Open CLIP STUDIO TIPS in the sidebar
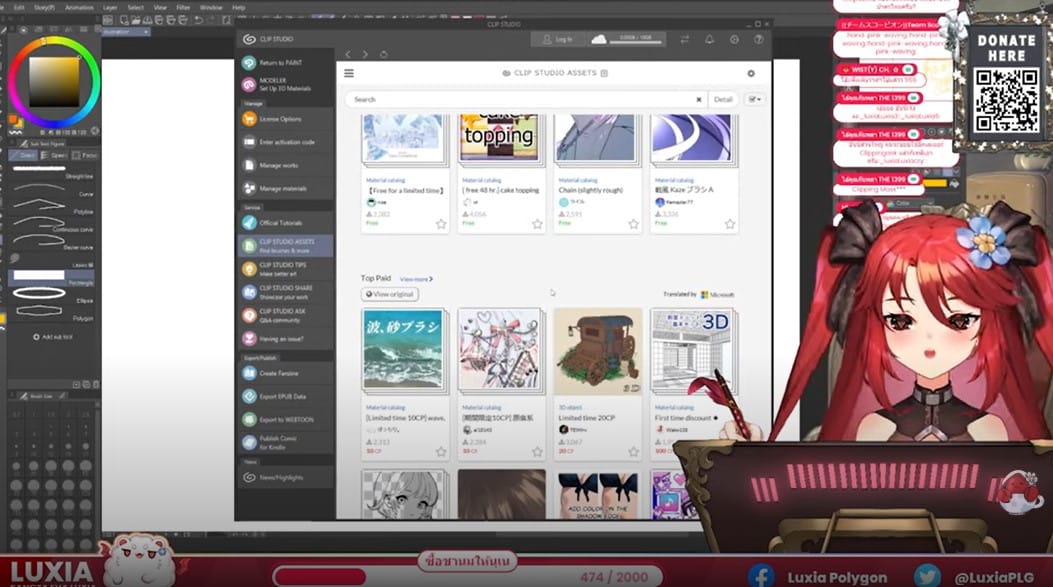The image size is (1053, 587). coord(285,269)
